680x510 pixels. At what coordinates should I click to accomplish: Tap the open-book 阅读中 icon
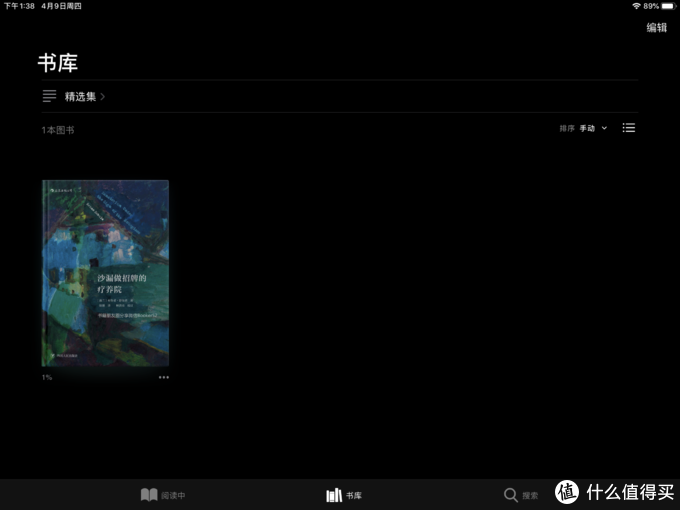[149, 495]
